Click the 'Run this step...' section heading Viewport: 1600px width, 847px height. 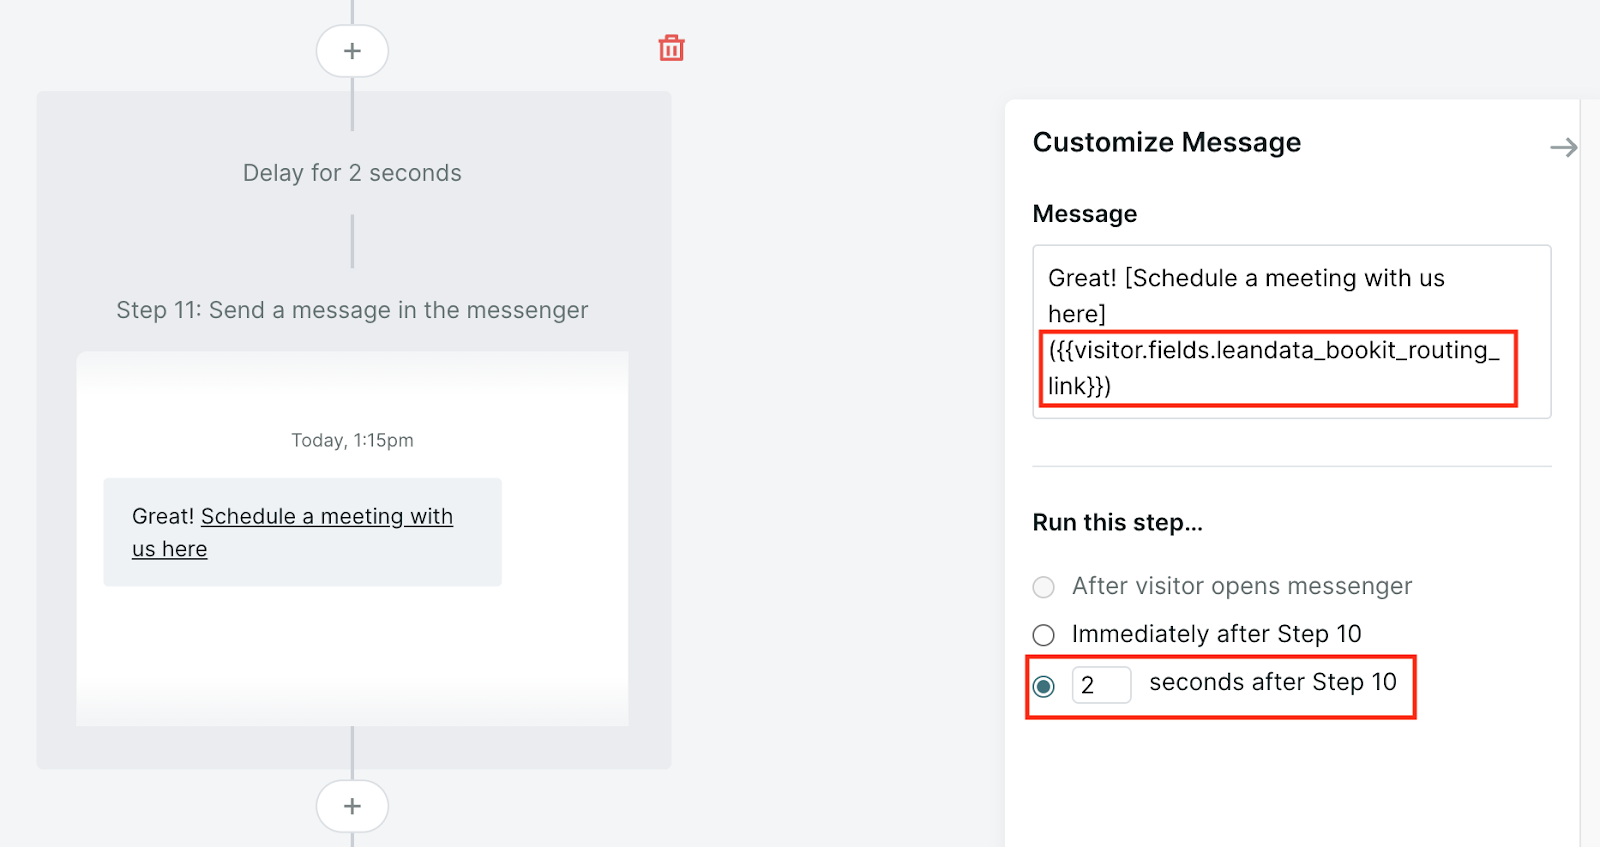[1117, 522]
